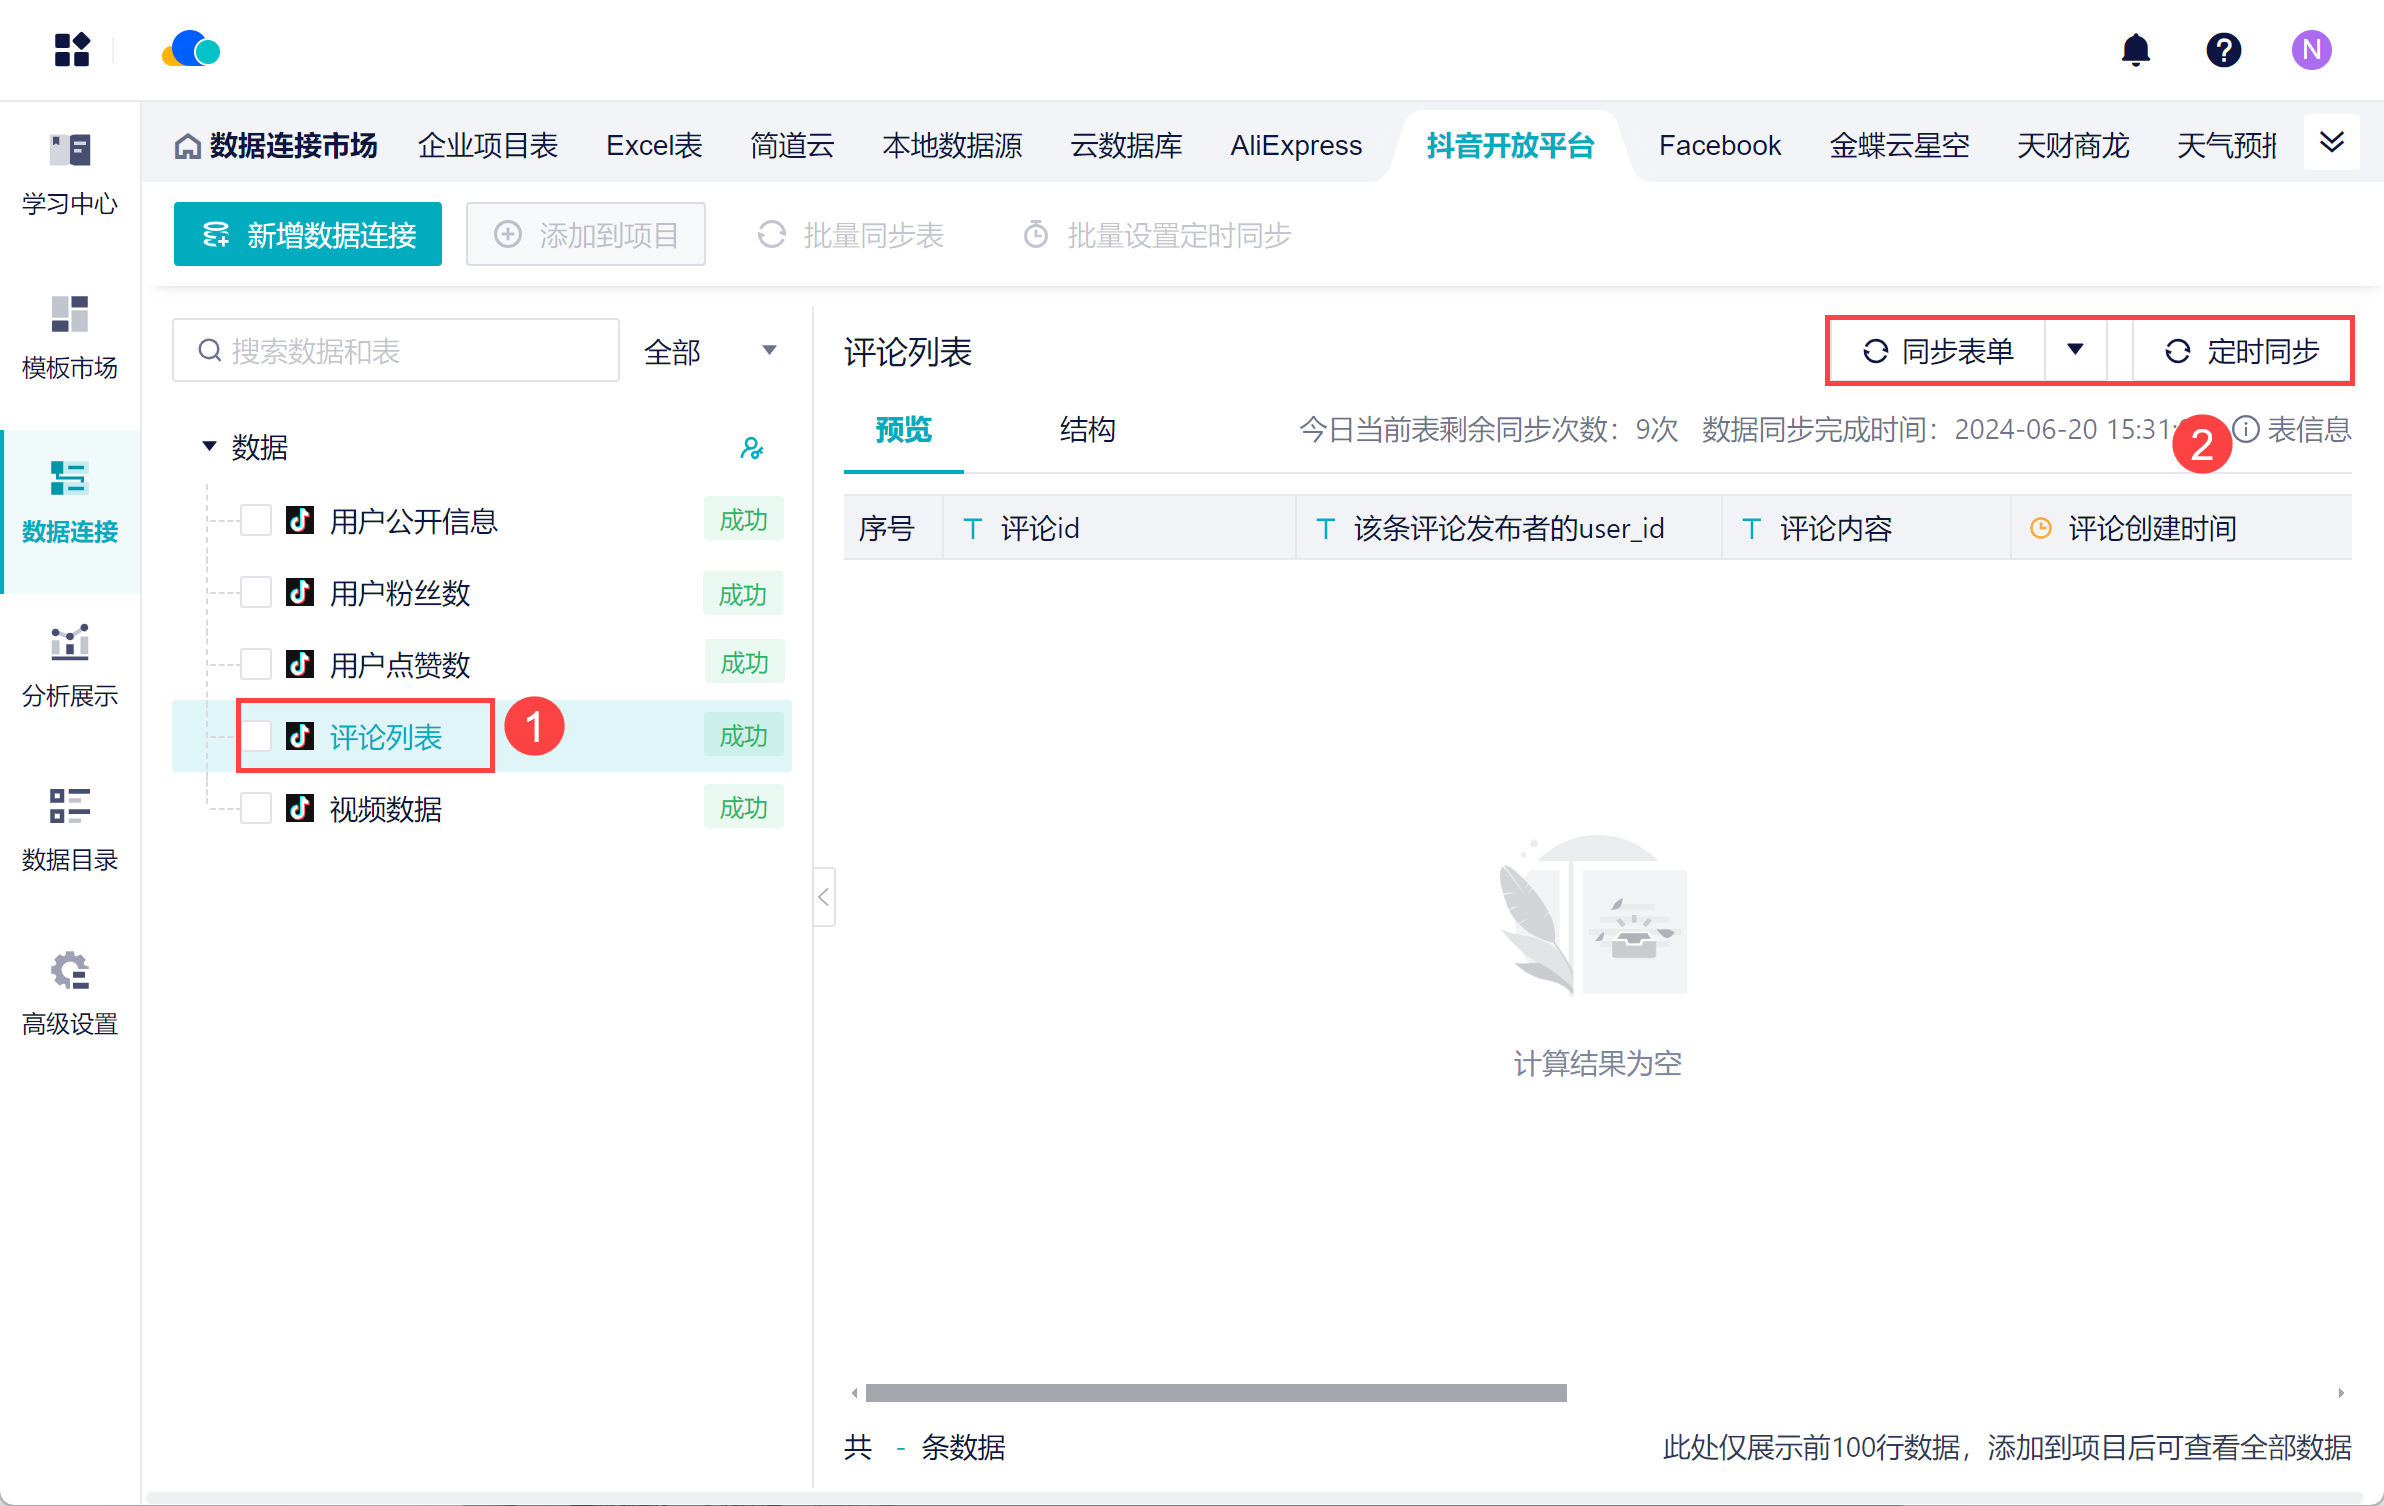Screen dimensions: 2384x1506
Task: Switch to the Facebook tab
Action: 1719,146
